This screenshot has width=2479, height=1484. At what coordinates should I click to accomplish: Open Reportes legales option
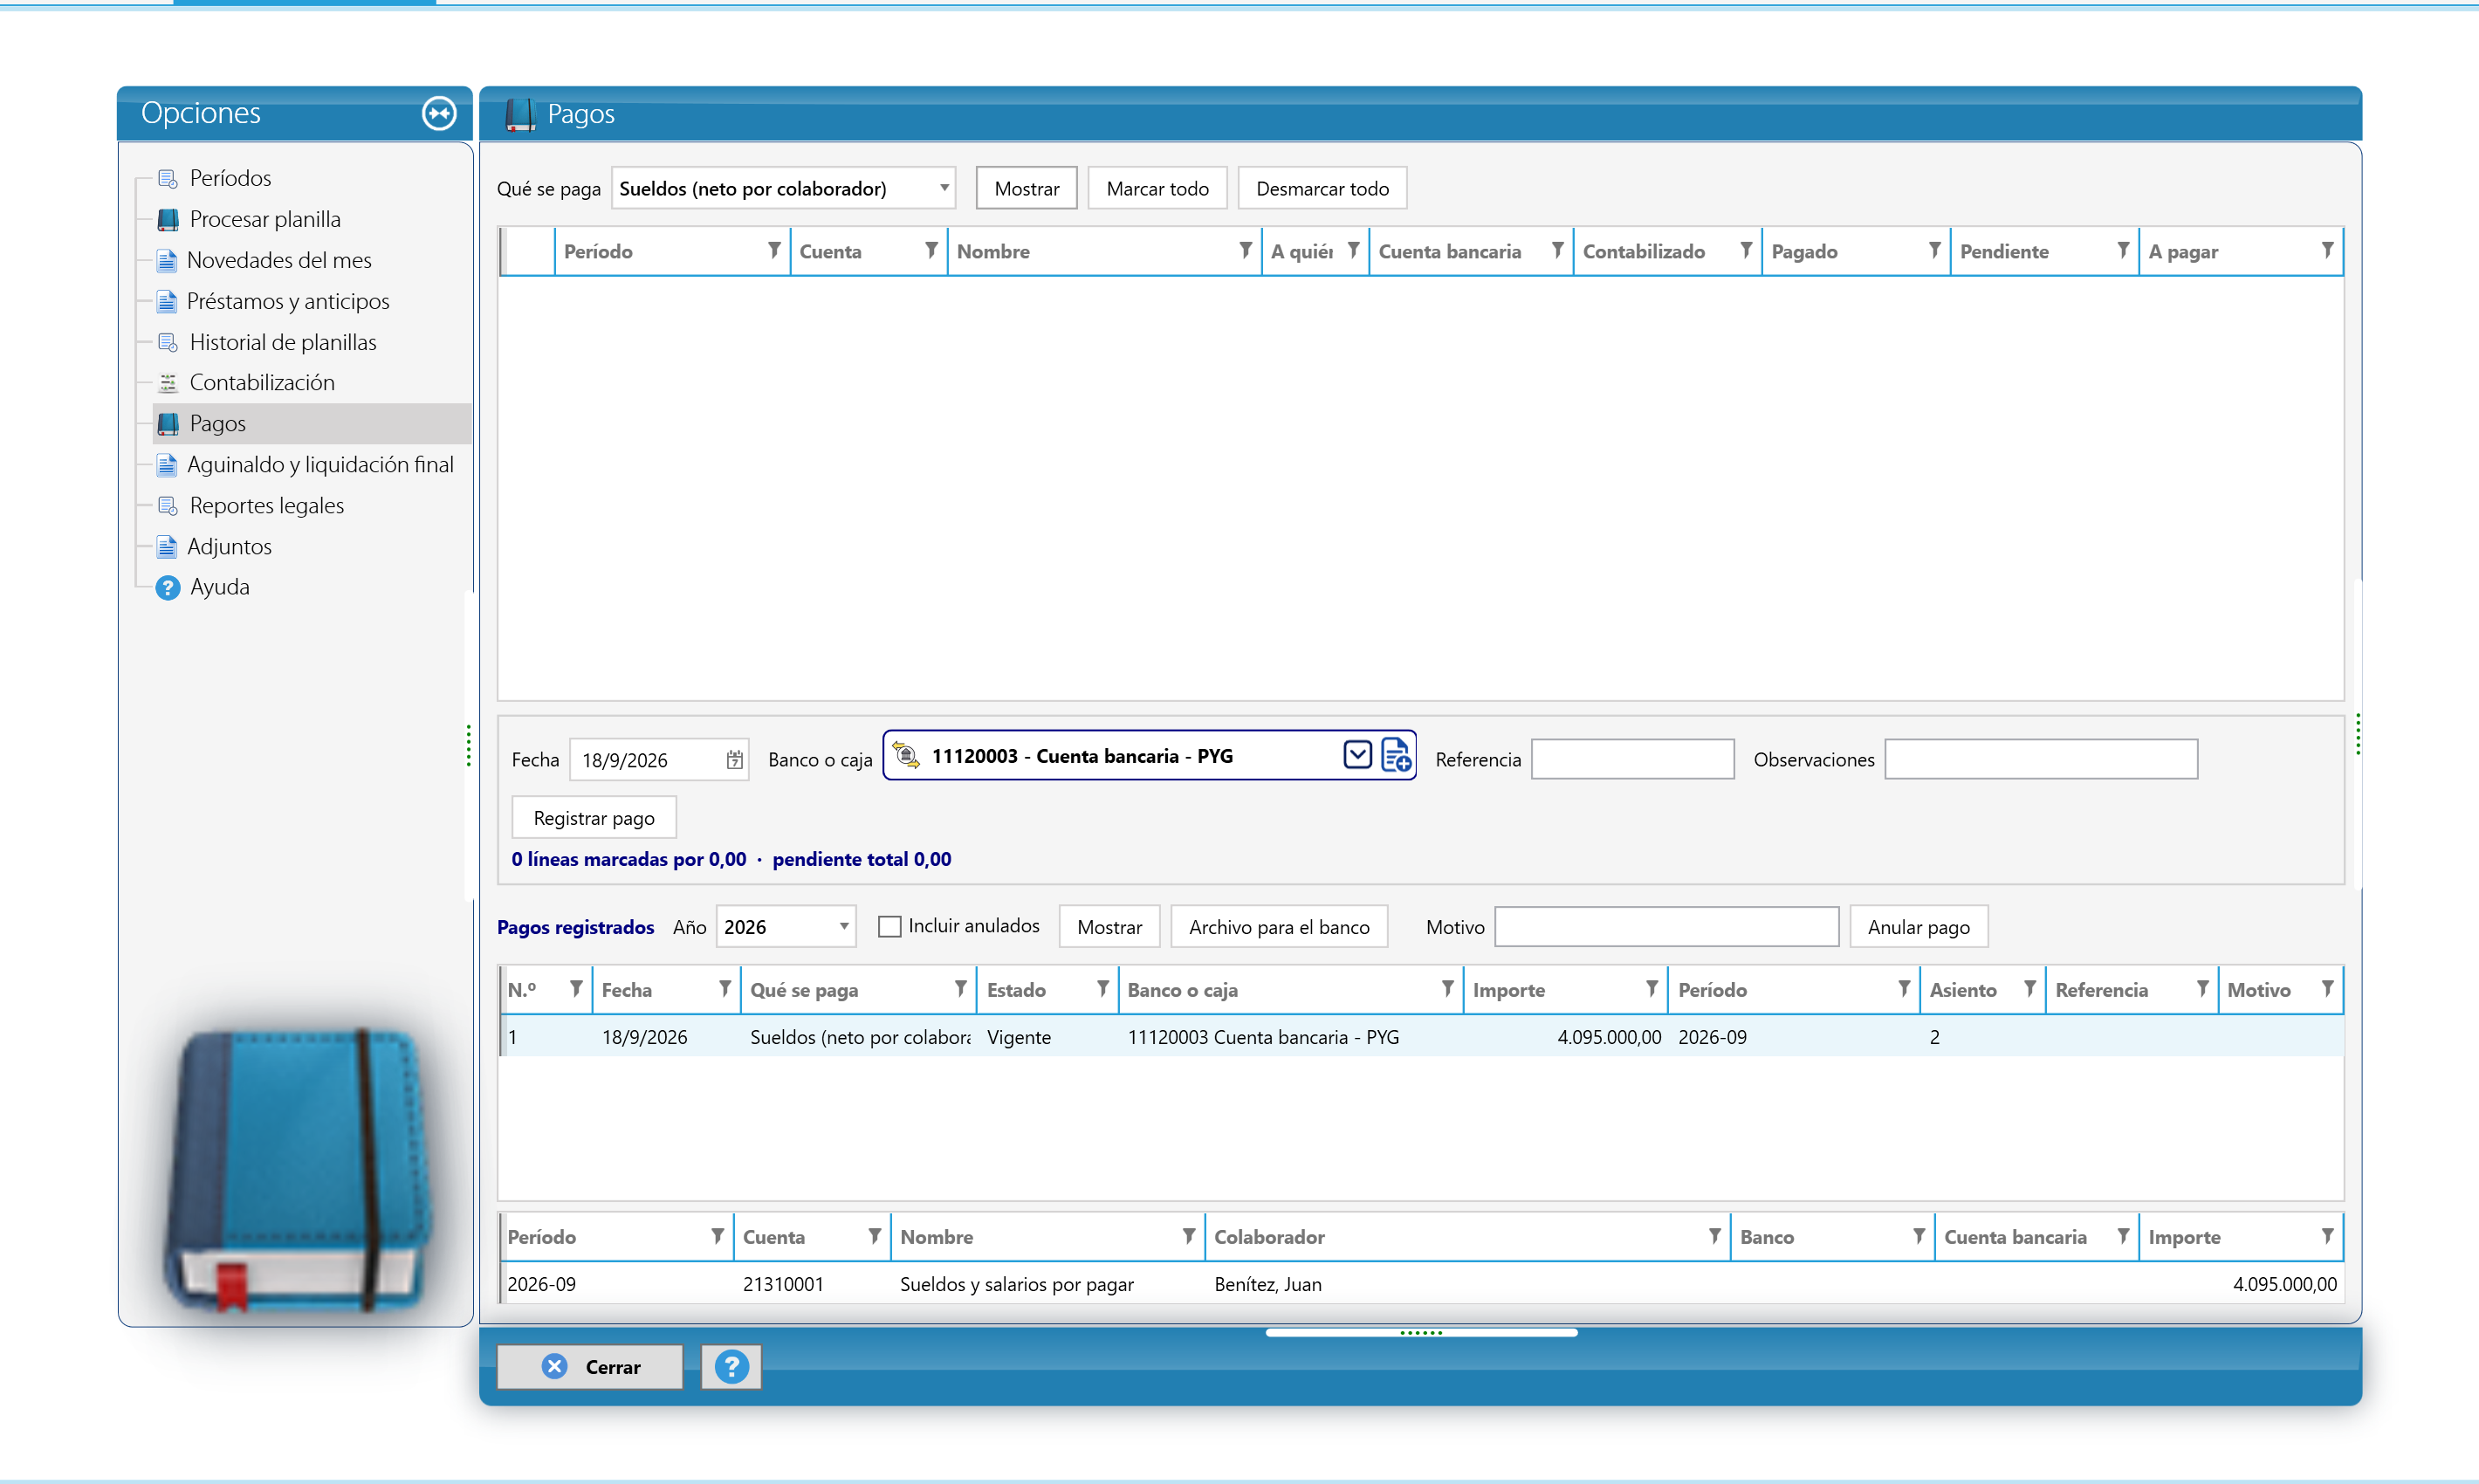point(266,505)
